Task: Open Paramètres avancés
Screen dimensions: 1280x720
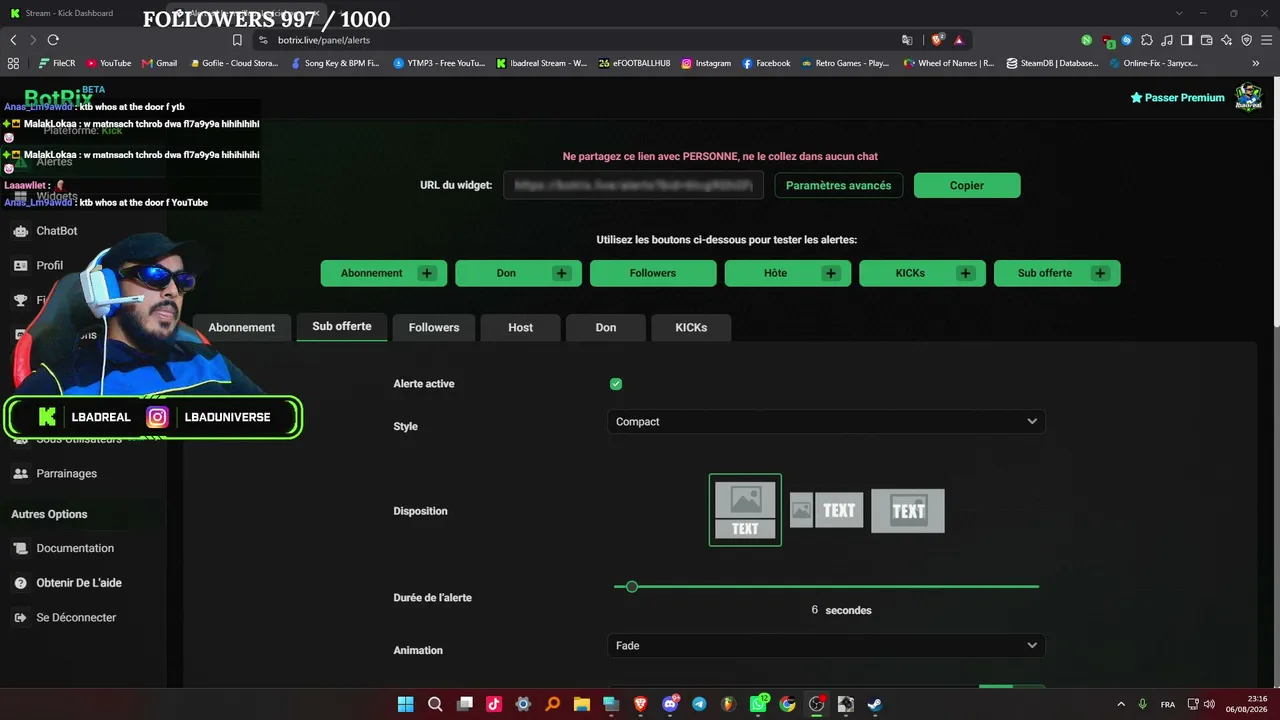Action: tap(839, 185)
